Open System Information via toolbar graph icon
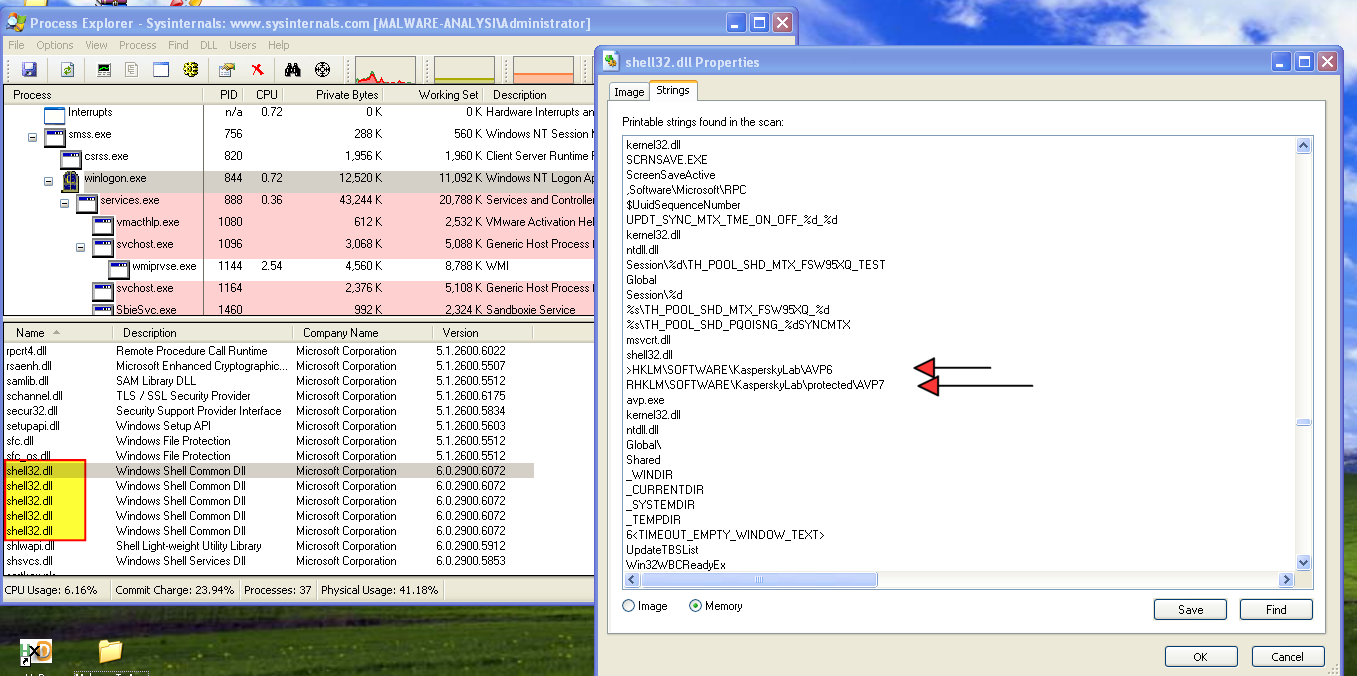1357x676 pixels. [x=104, y=69]
